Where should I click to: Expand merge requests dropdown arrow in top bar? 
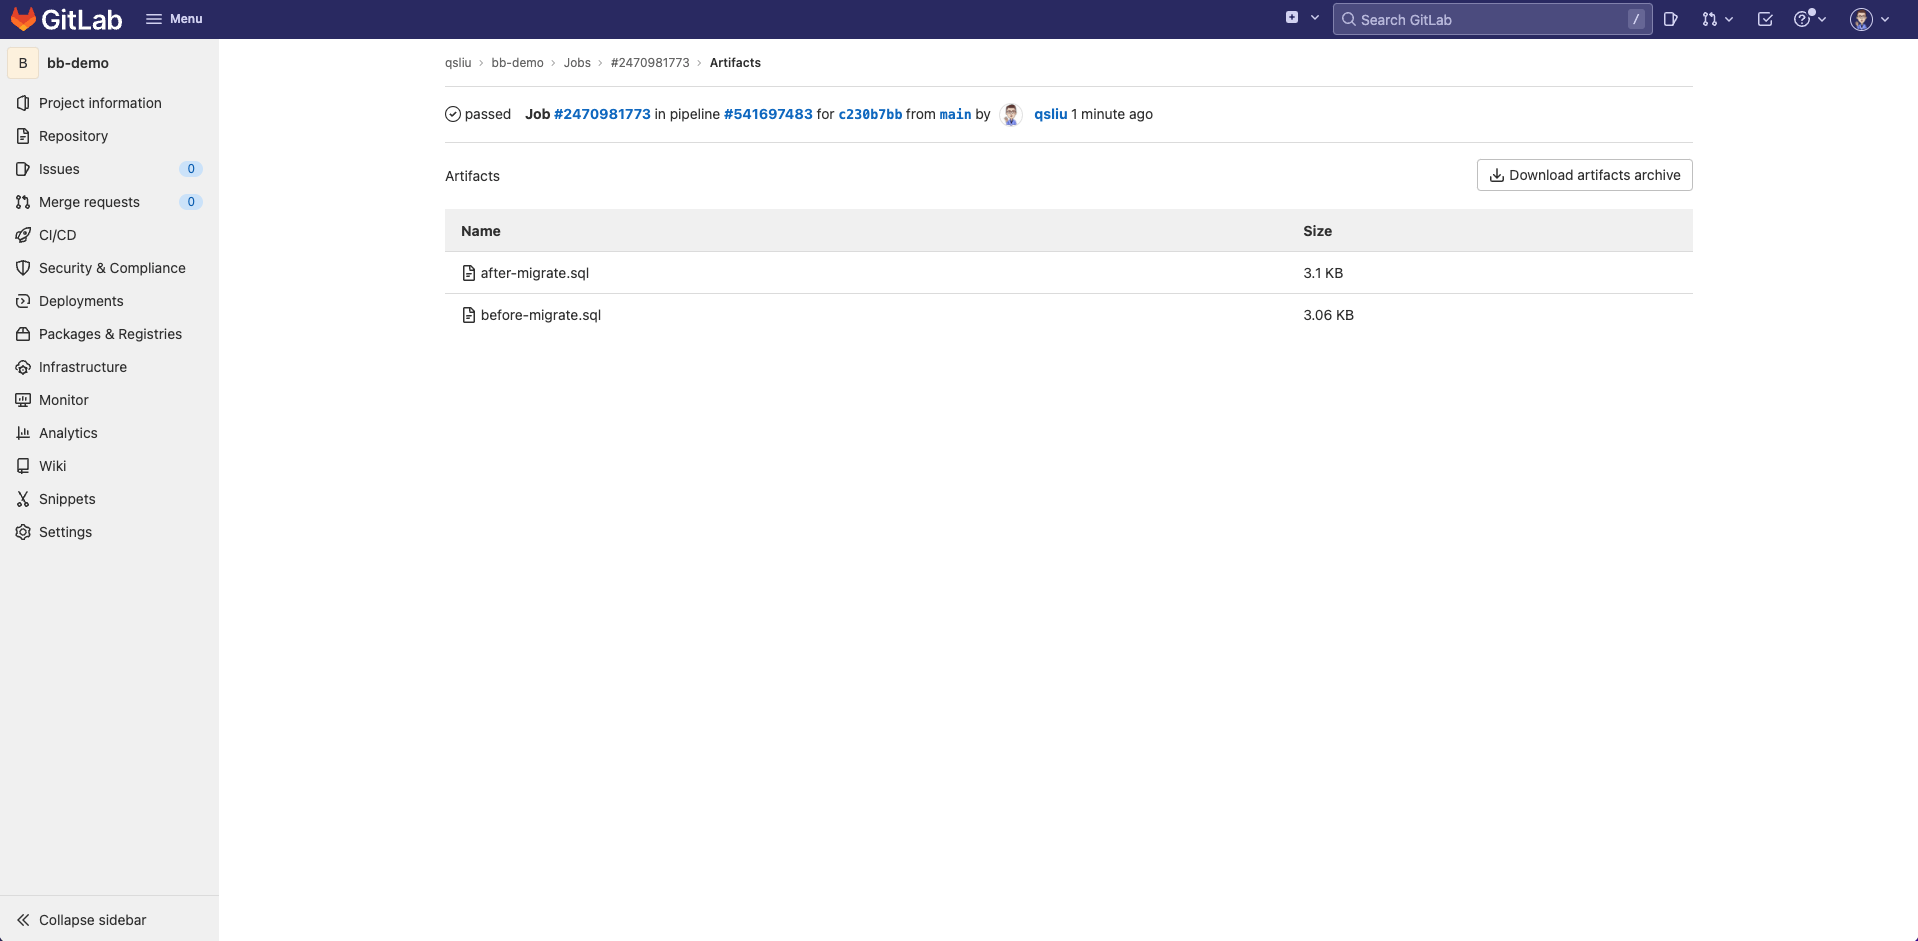coord(1729,19)
